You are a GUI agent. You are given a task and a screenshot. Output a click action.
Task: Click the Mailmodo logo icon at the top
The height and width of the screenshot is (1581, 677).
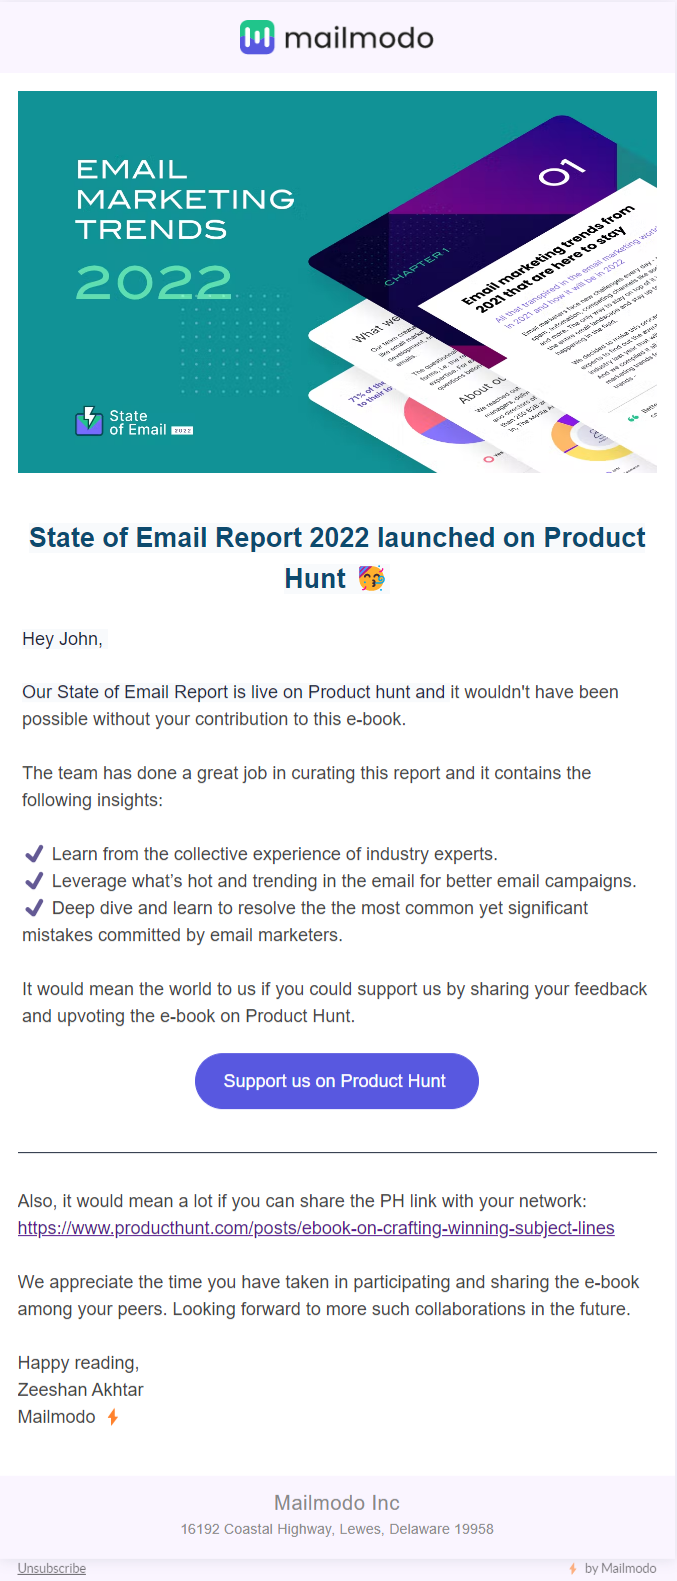pyautogui.click(x=255, y=36)
